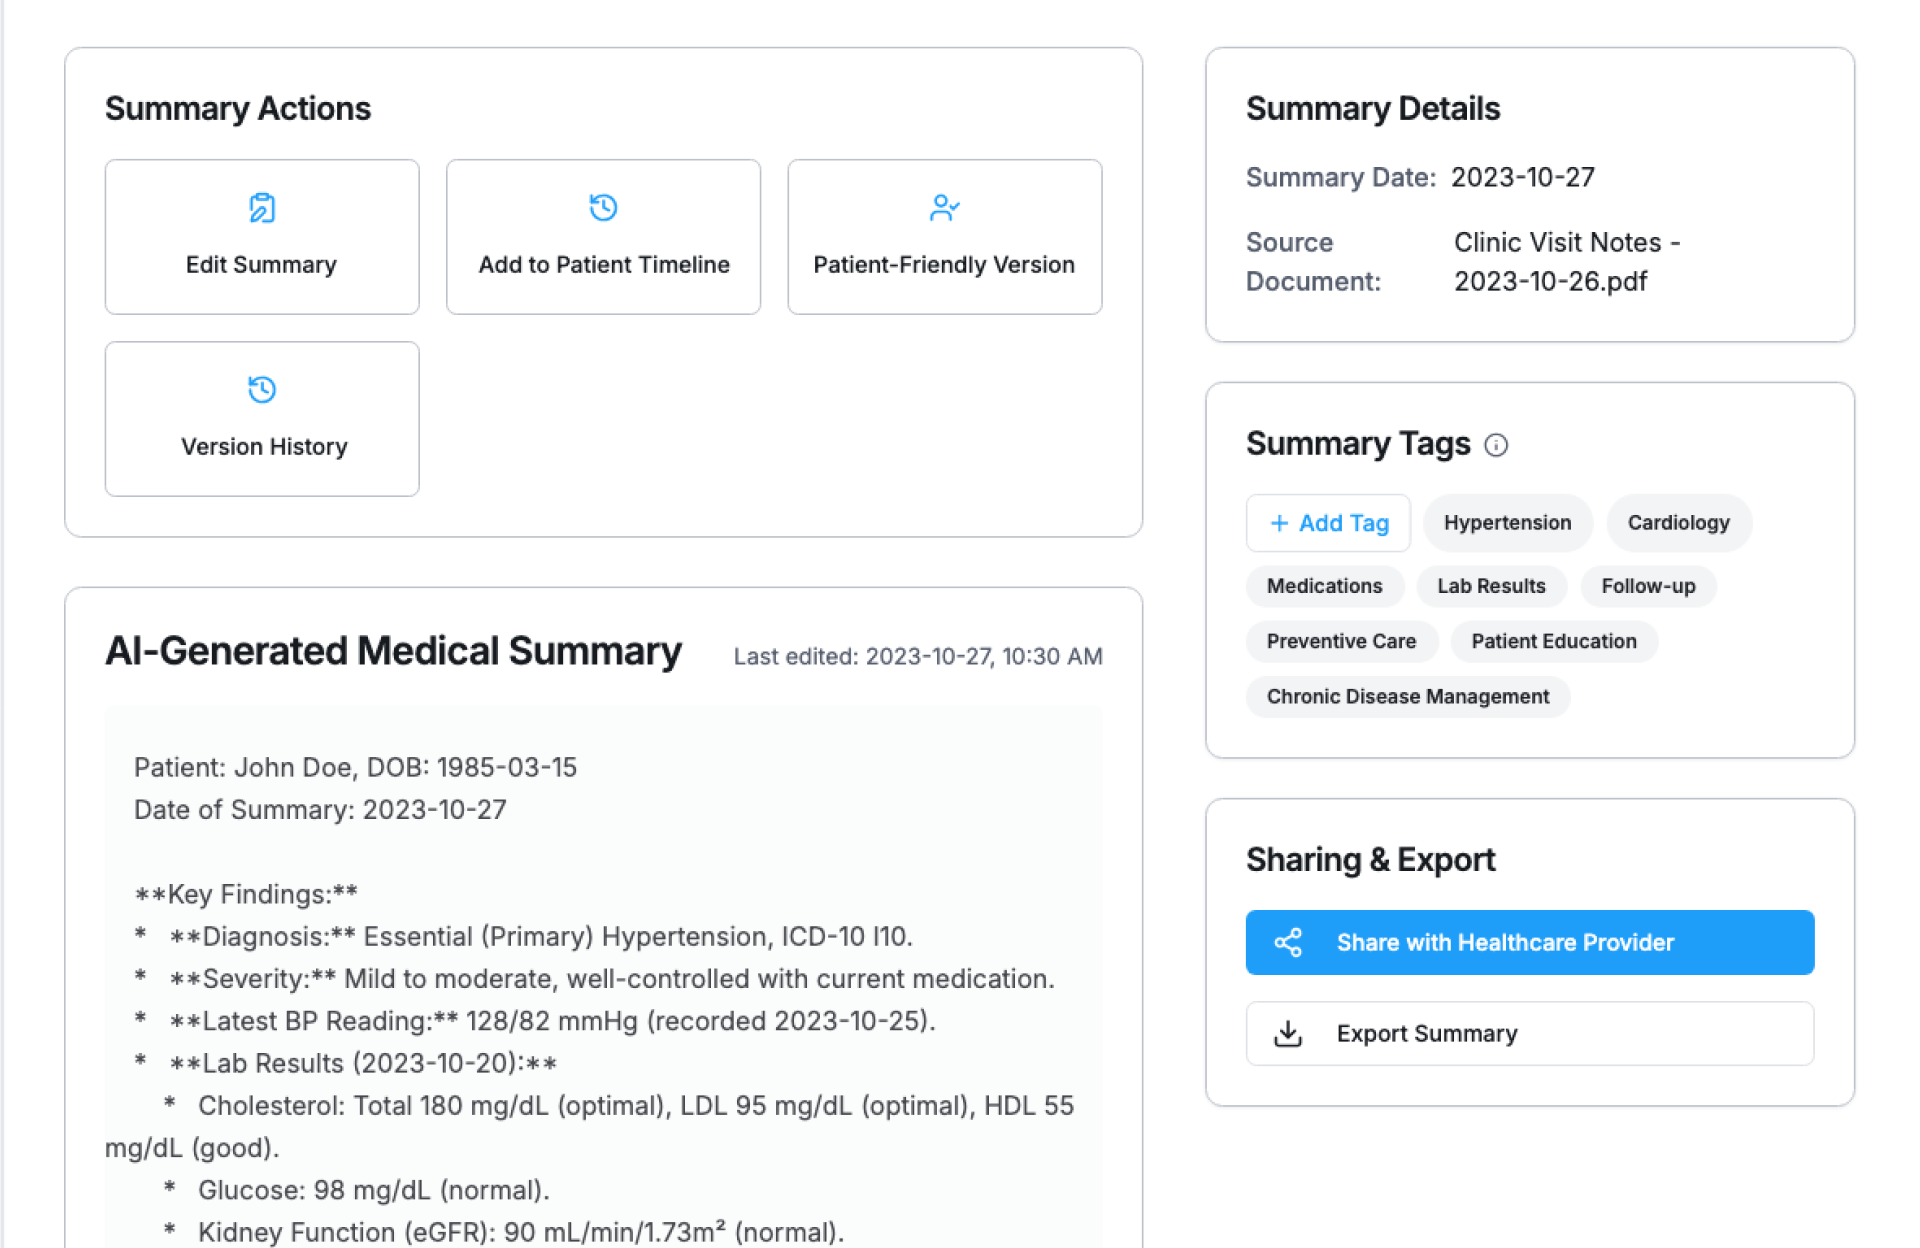Click inside the AI-generated summary text area

(603, 978)
